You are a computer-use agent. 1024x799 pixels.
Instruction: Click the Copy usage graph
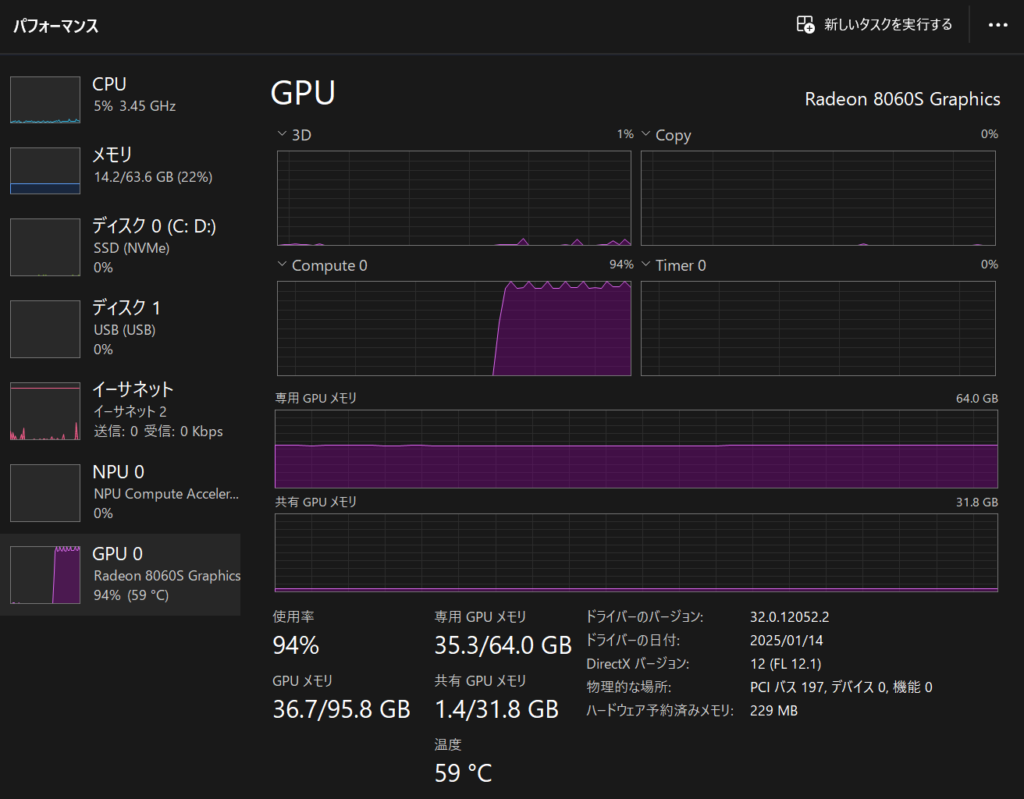pyautogui.click(x=818, y=198)
